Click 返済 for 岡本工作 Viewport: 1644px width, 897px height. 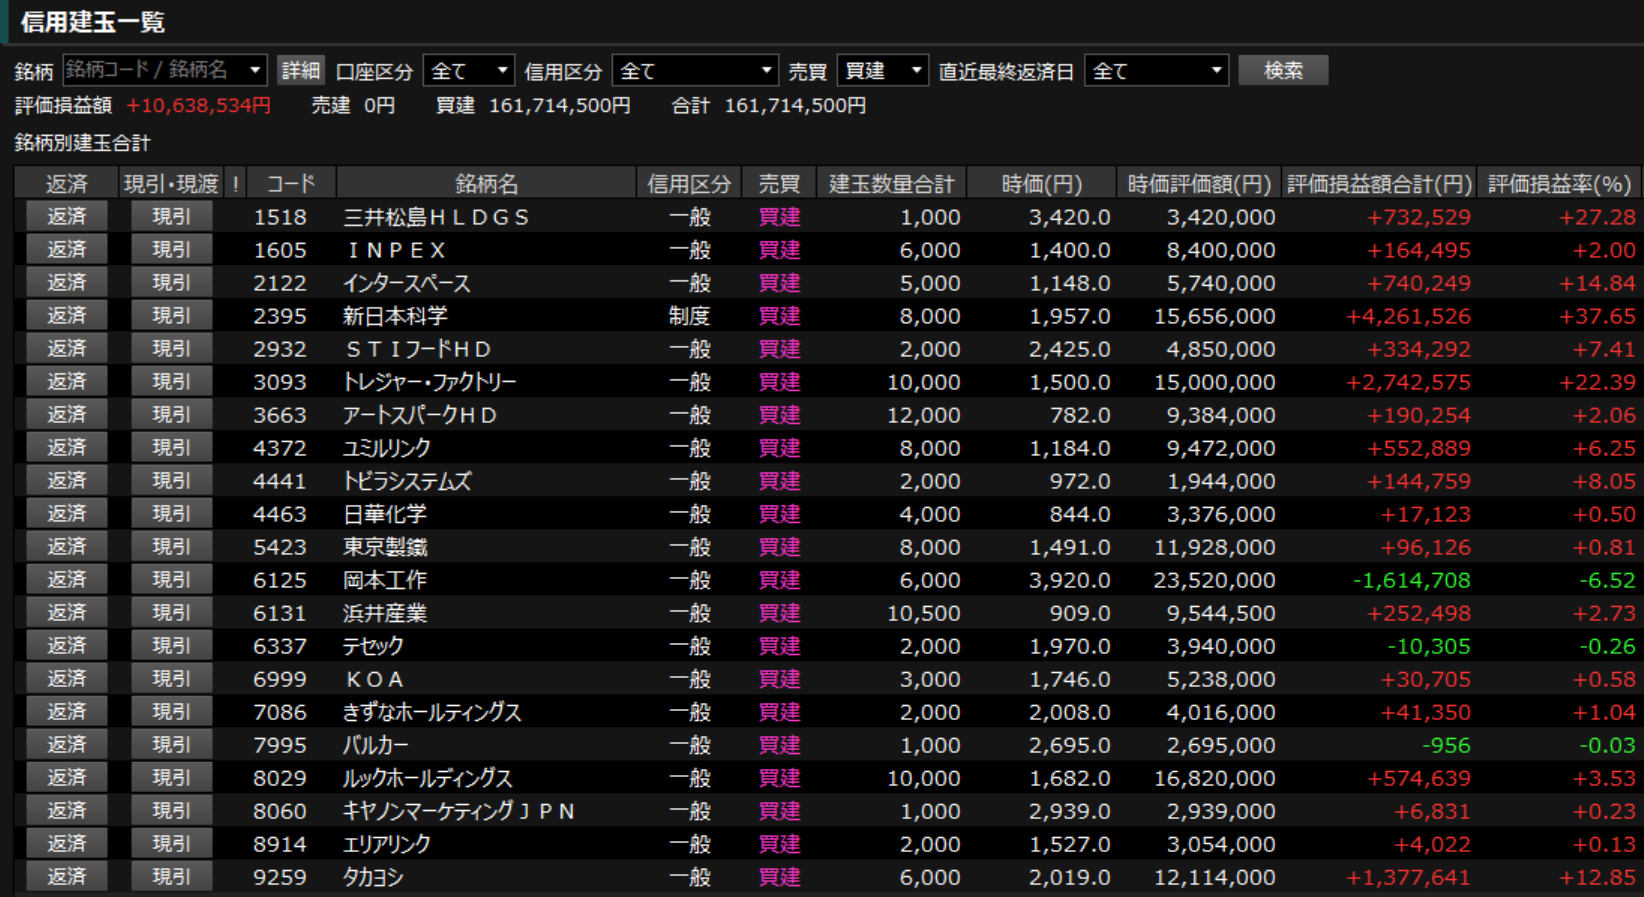pos(67,579)
